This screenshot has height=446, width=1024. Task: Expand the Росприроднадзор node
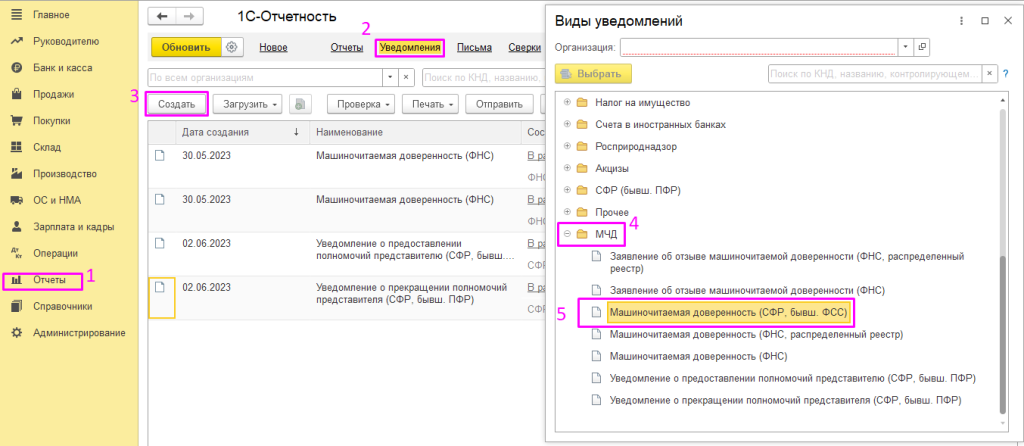[566, 146]
